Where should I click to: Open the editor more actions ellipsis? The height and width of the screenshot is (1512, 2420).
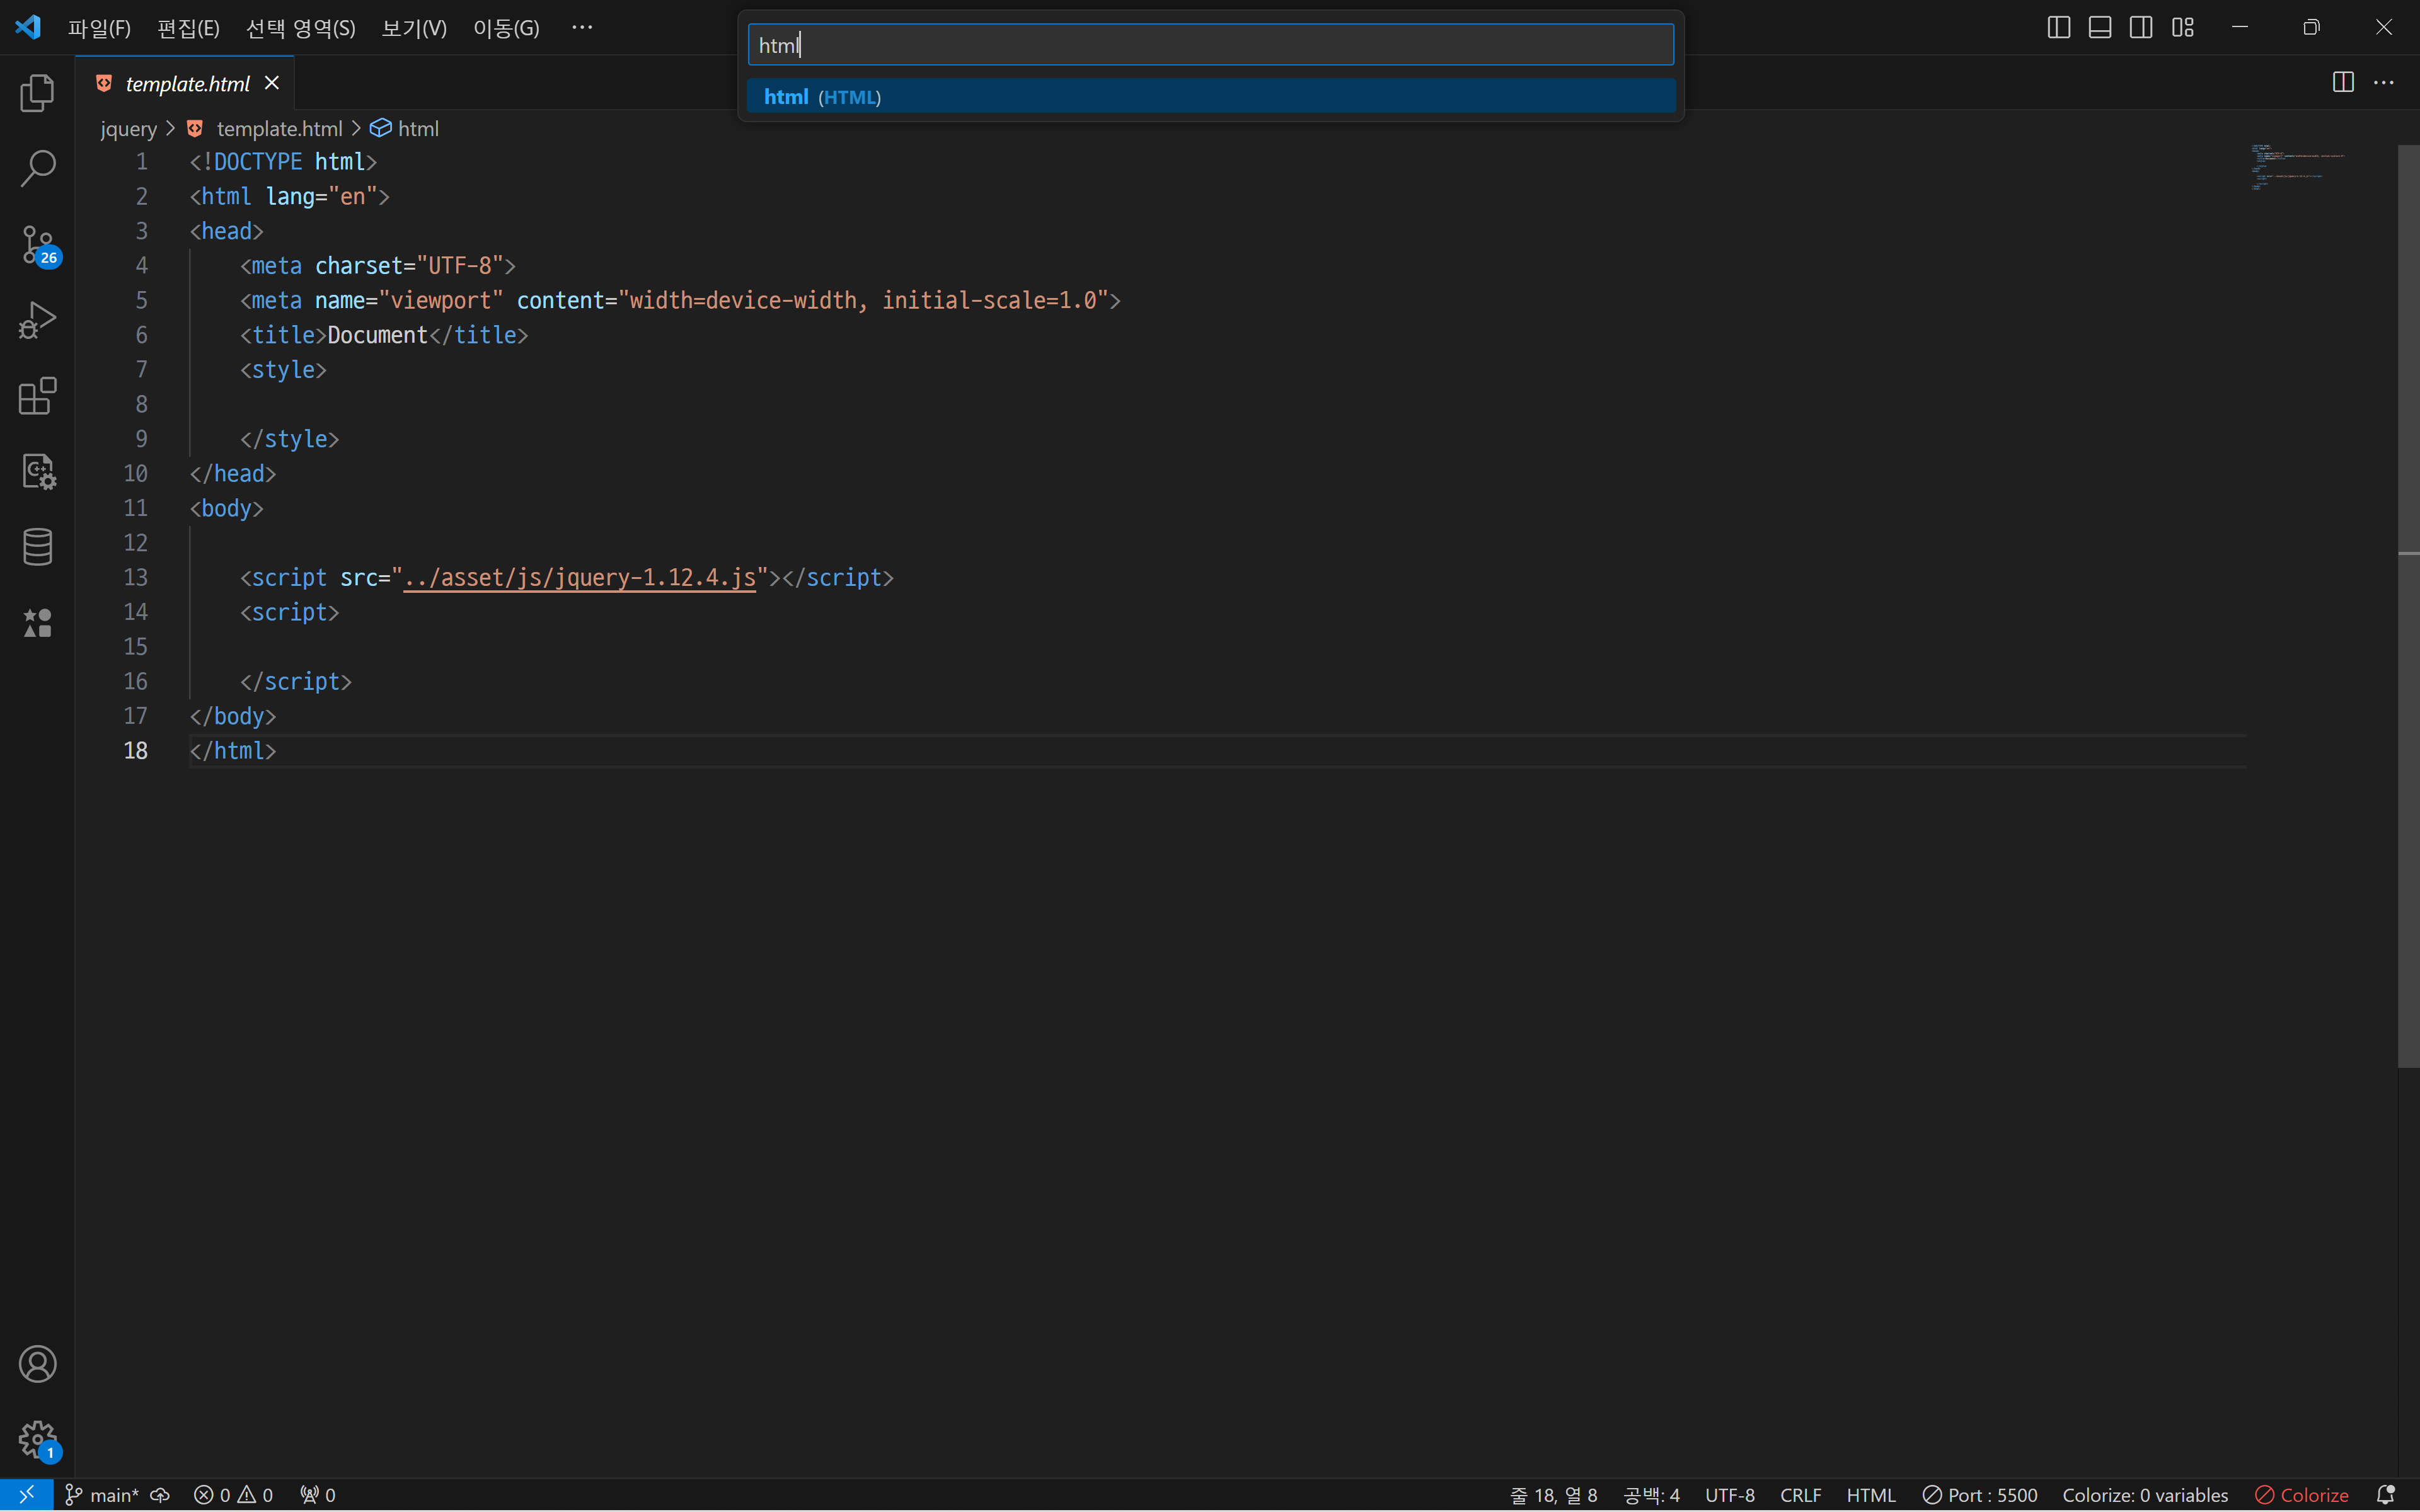pyautogui.click(x=2384, y=83)
